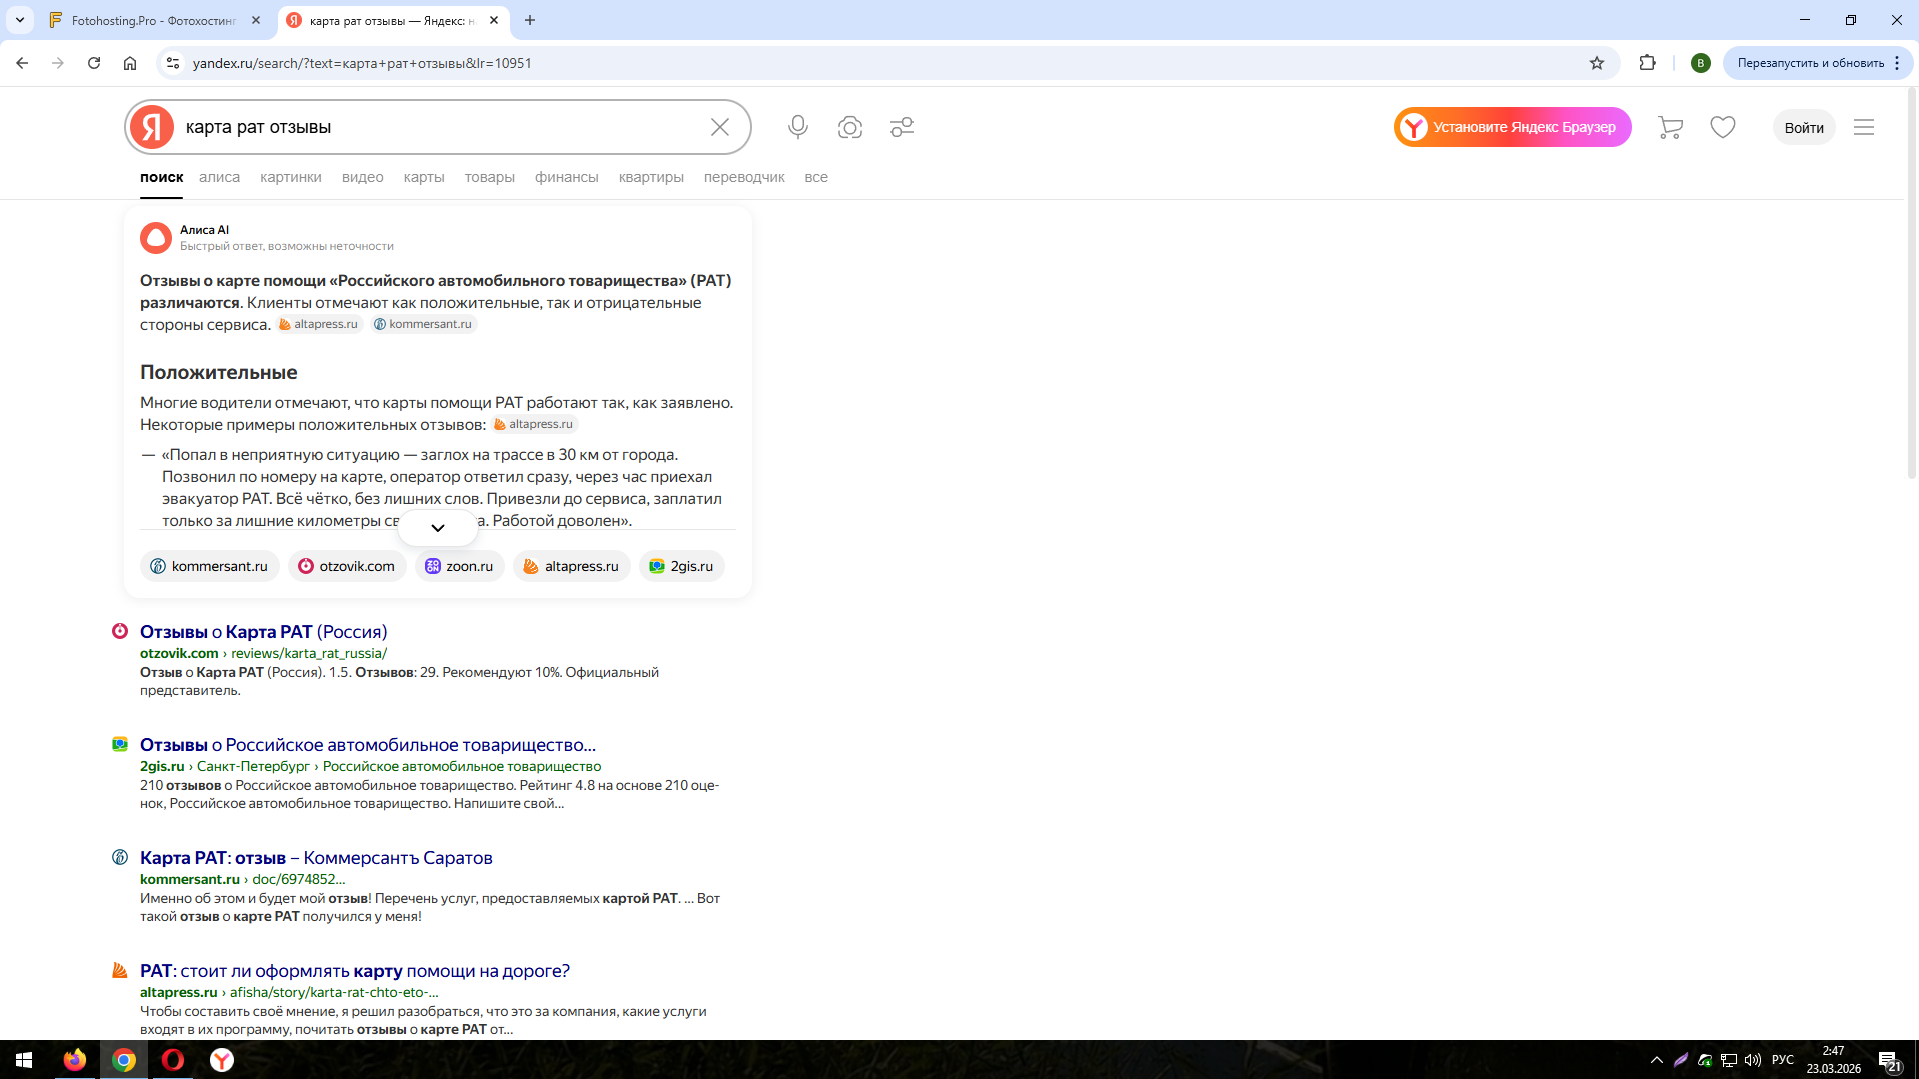Image resolution: width=1919 pixels, height=1079 pixels.
Task: Close the Fotohosting.Pro tab
Action: (x=256, y=20)
